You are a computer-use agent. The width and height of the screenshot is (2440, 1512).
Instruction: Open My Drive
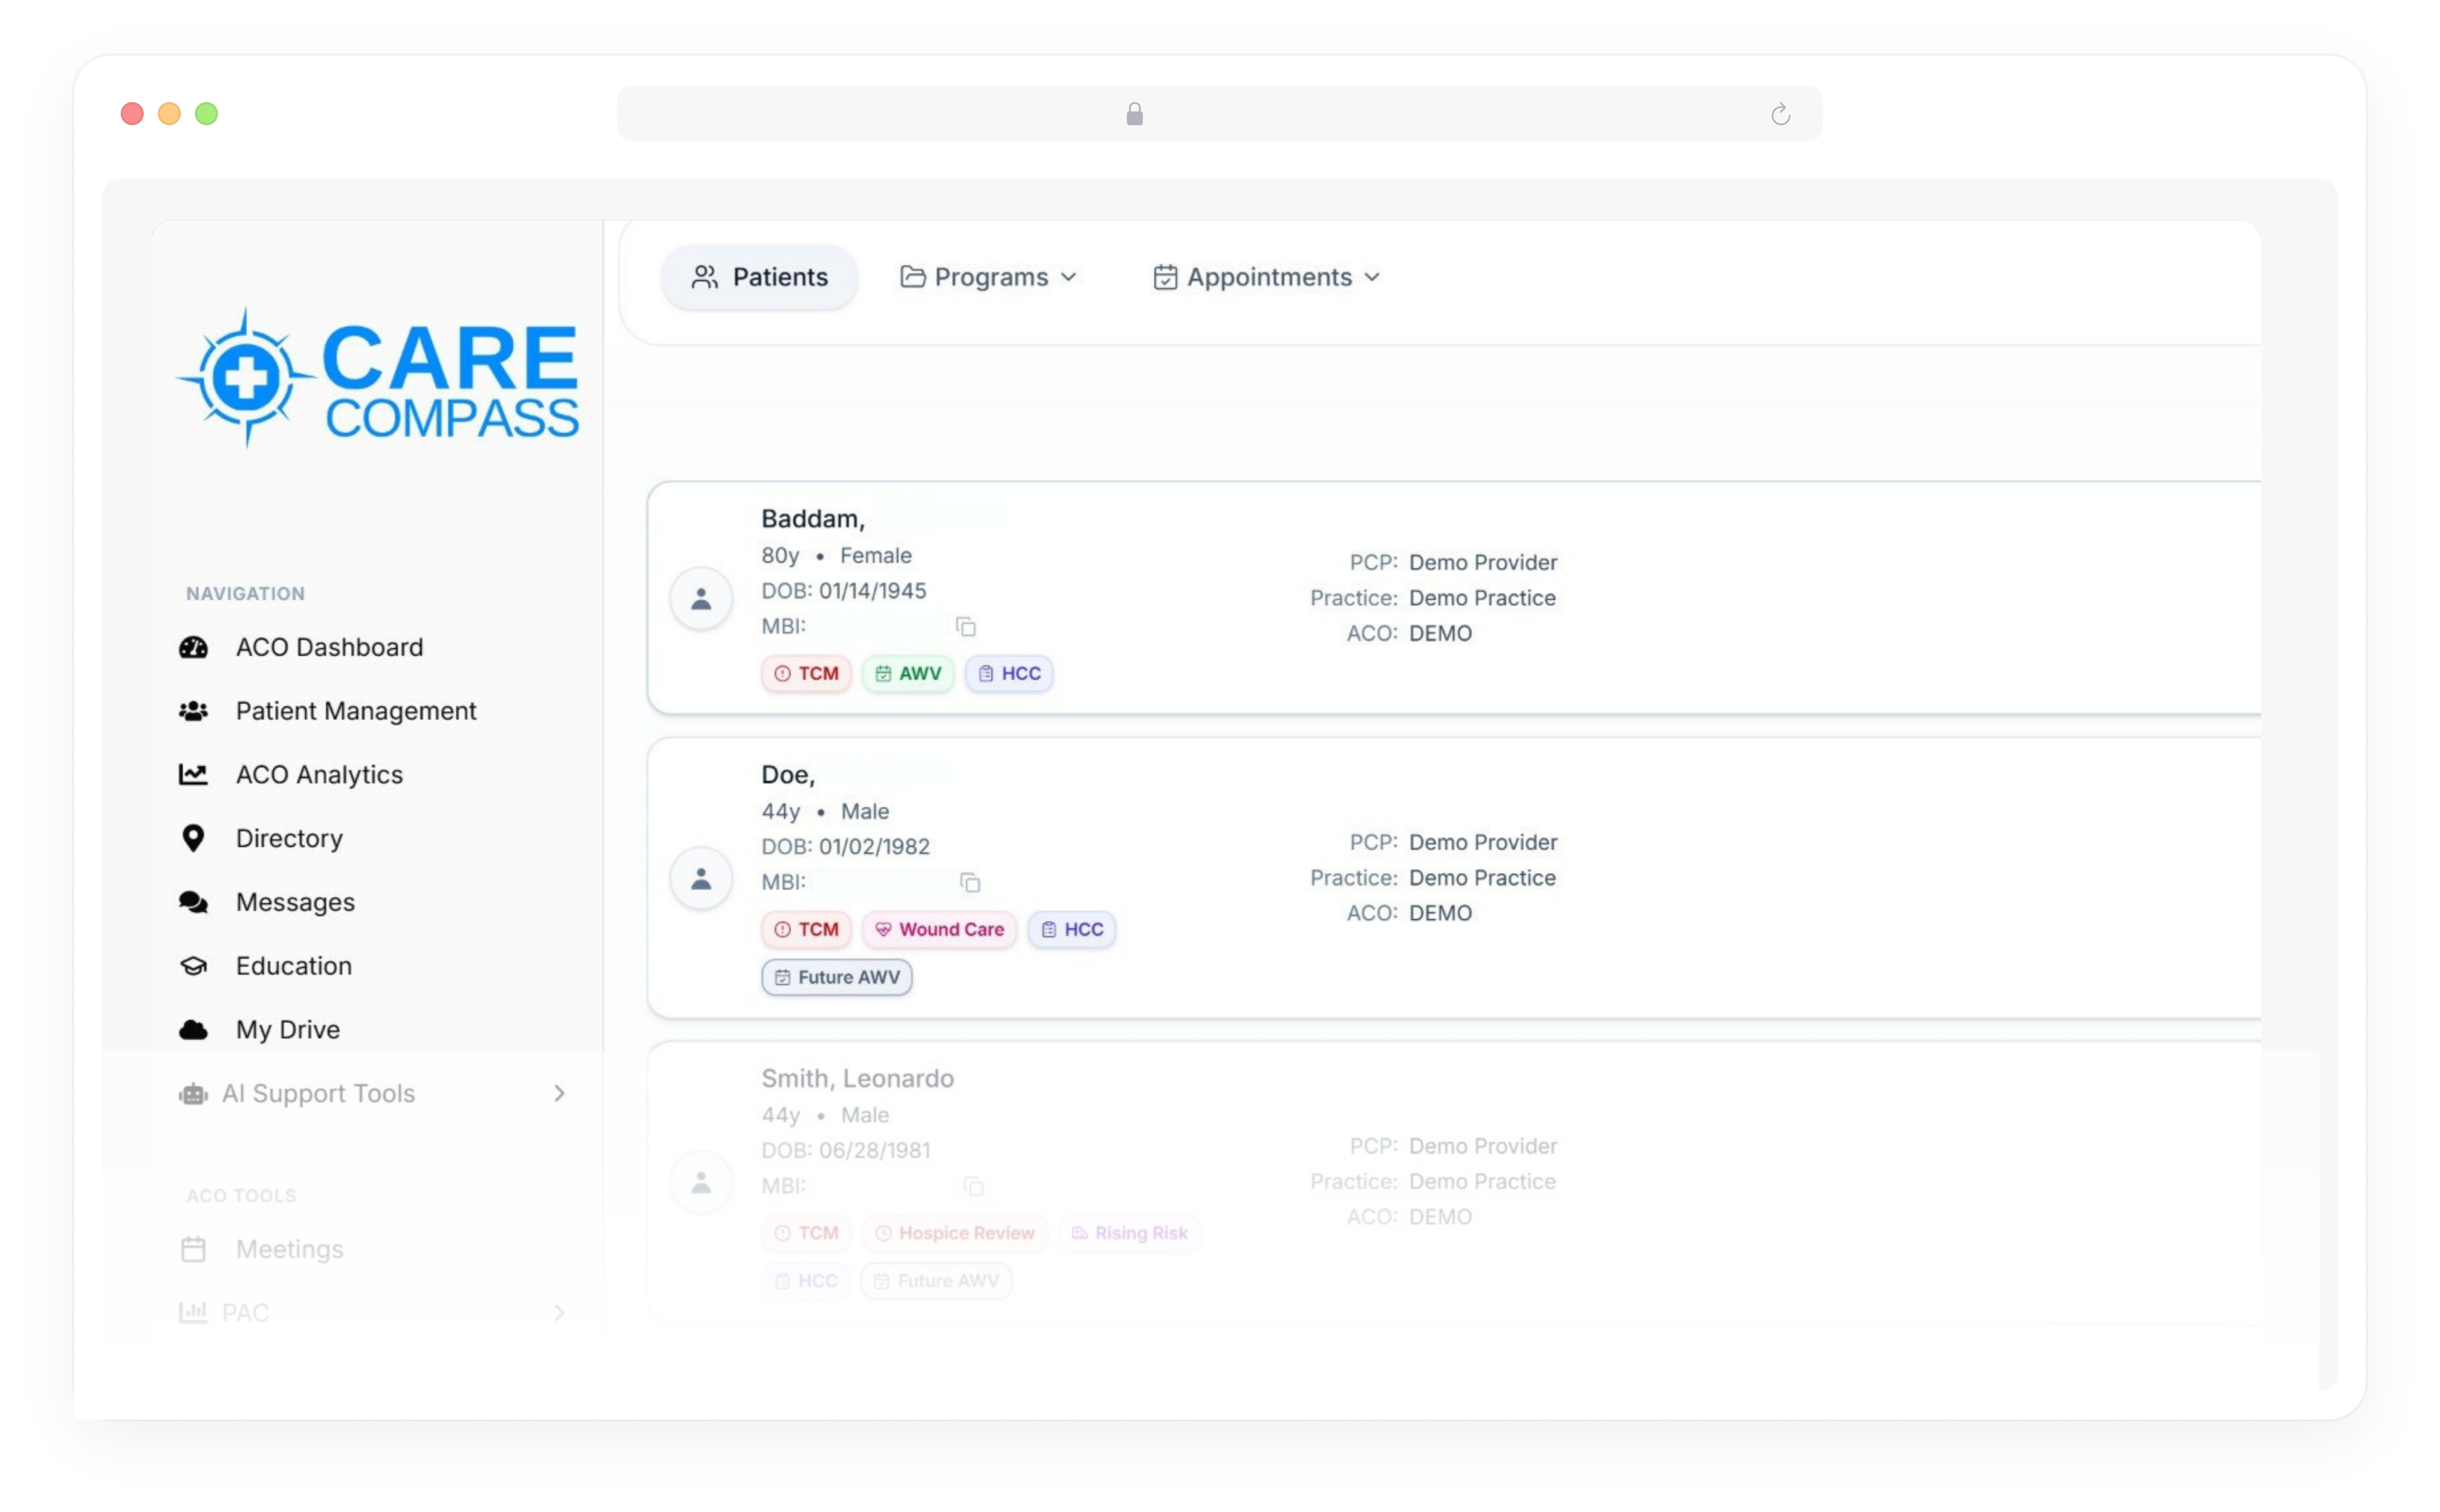(x=288, y=1030)
